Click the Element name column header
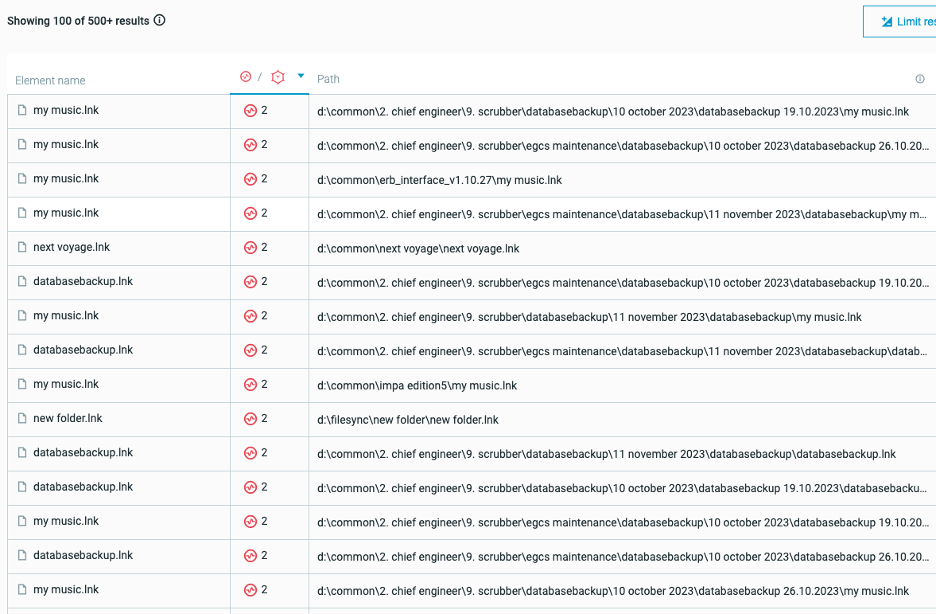936x614 pixels. click(x=50, y=81)
